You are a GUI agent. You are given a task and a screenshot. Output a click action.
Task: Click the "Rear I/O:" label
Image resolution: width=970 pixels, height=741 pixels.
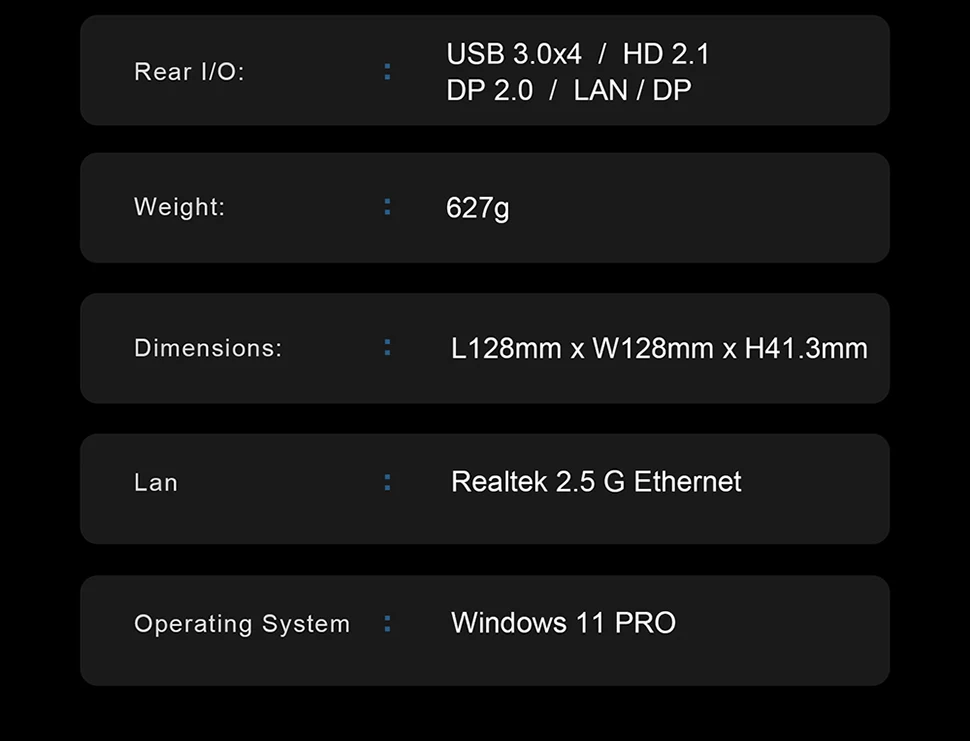click(x=189, y=72)
